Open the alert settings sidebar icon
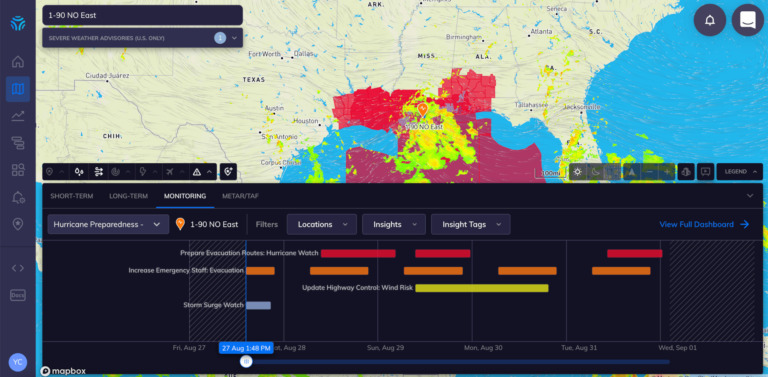This screenshot has width=768, height=377. 18,197
